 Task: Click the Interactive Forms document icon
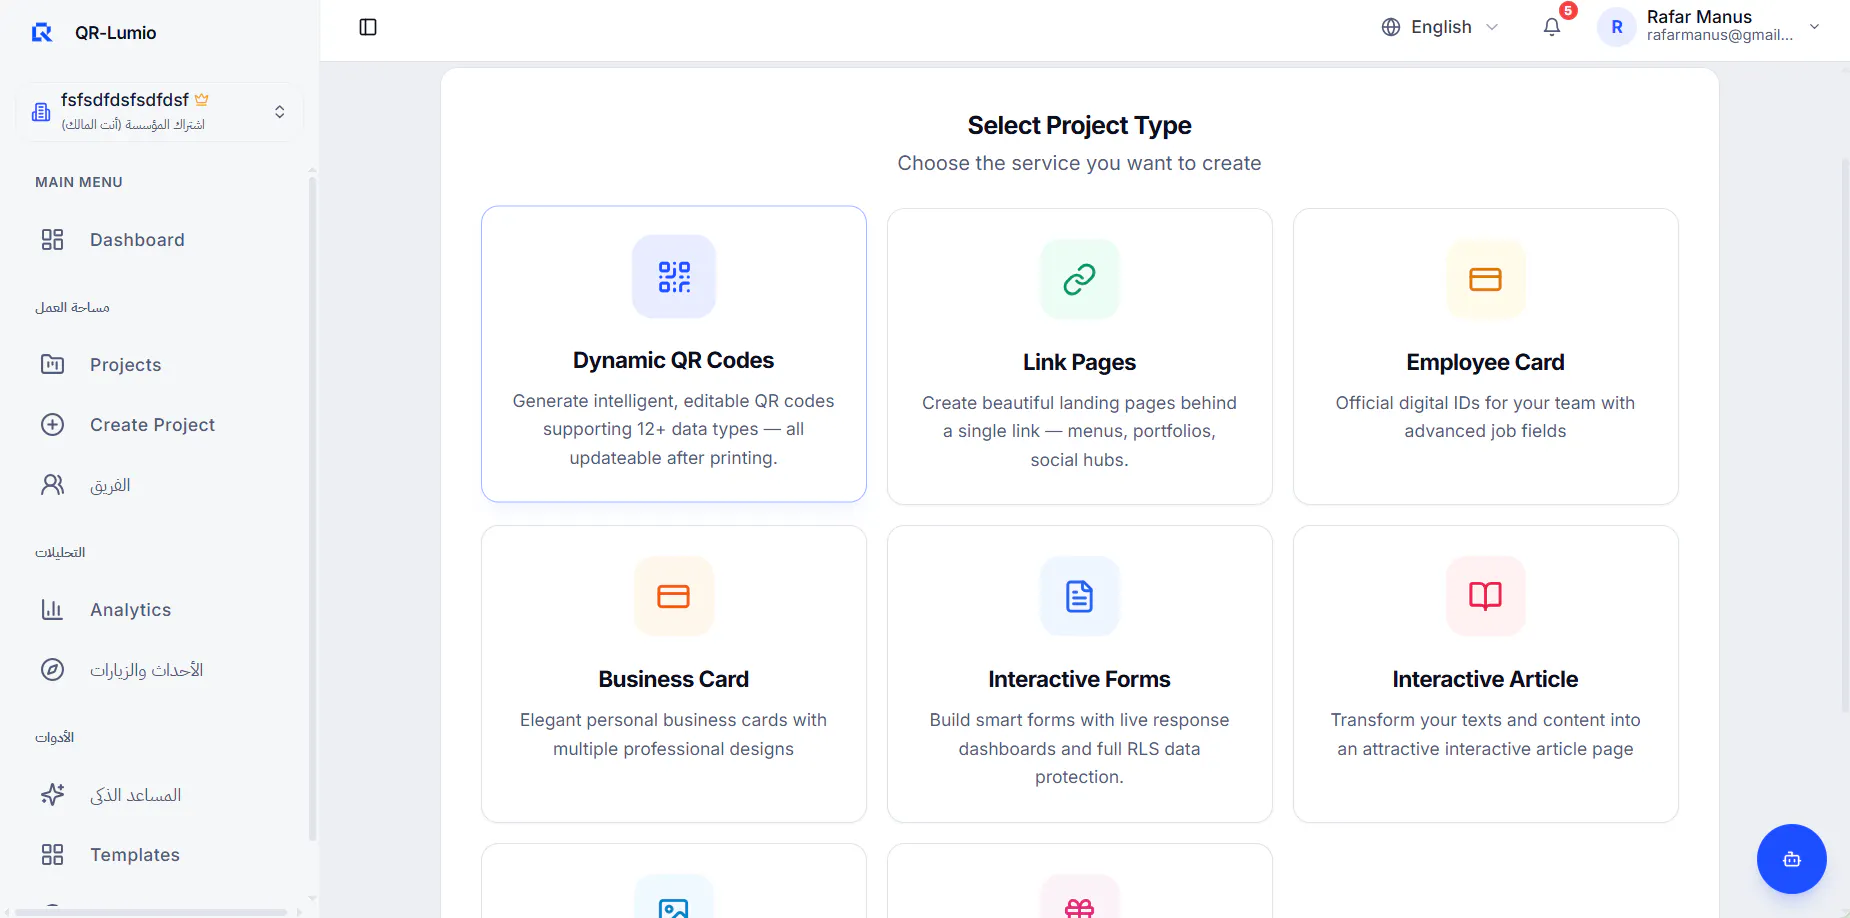(x=1080, y=596)
